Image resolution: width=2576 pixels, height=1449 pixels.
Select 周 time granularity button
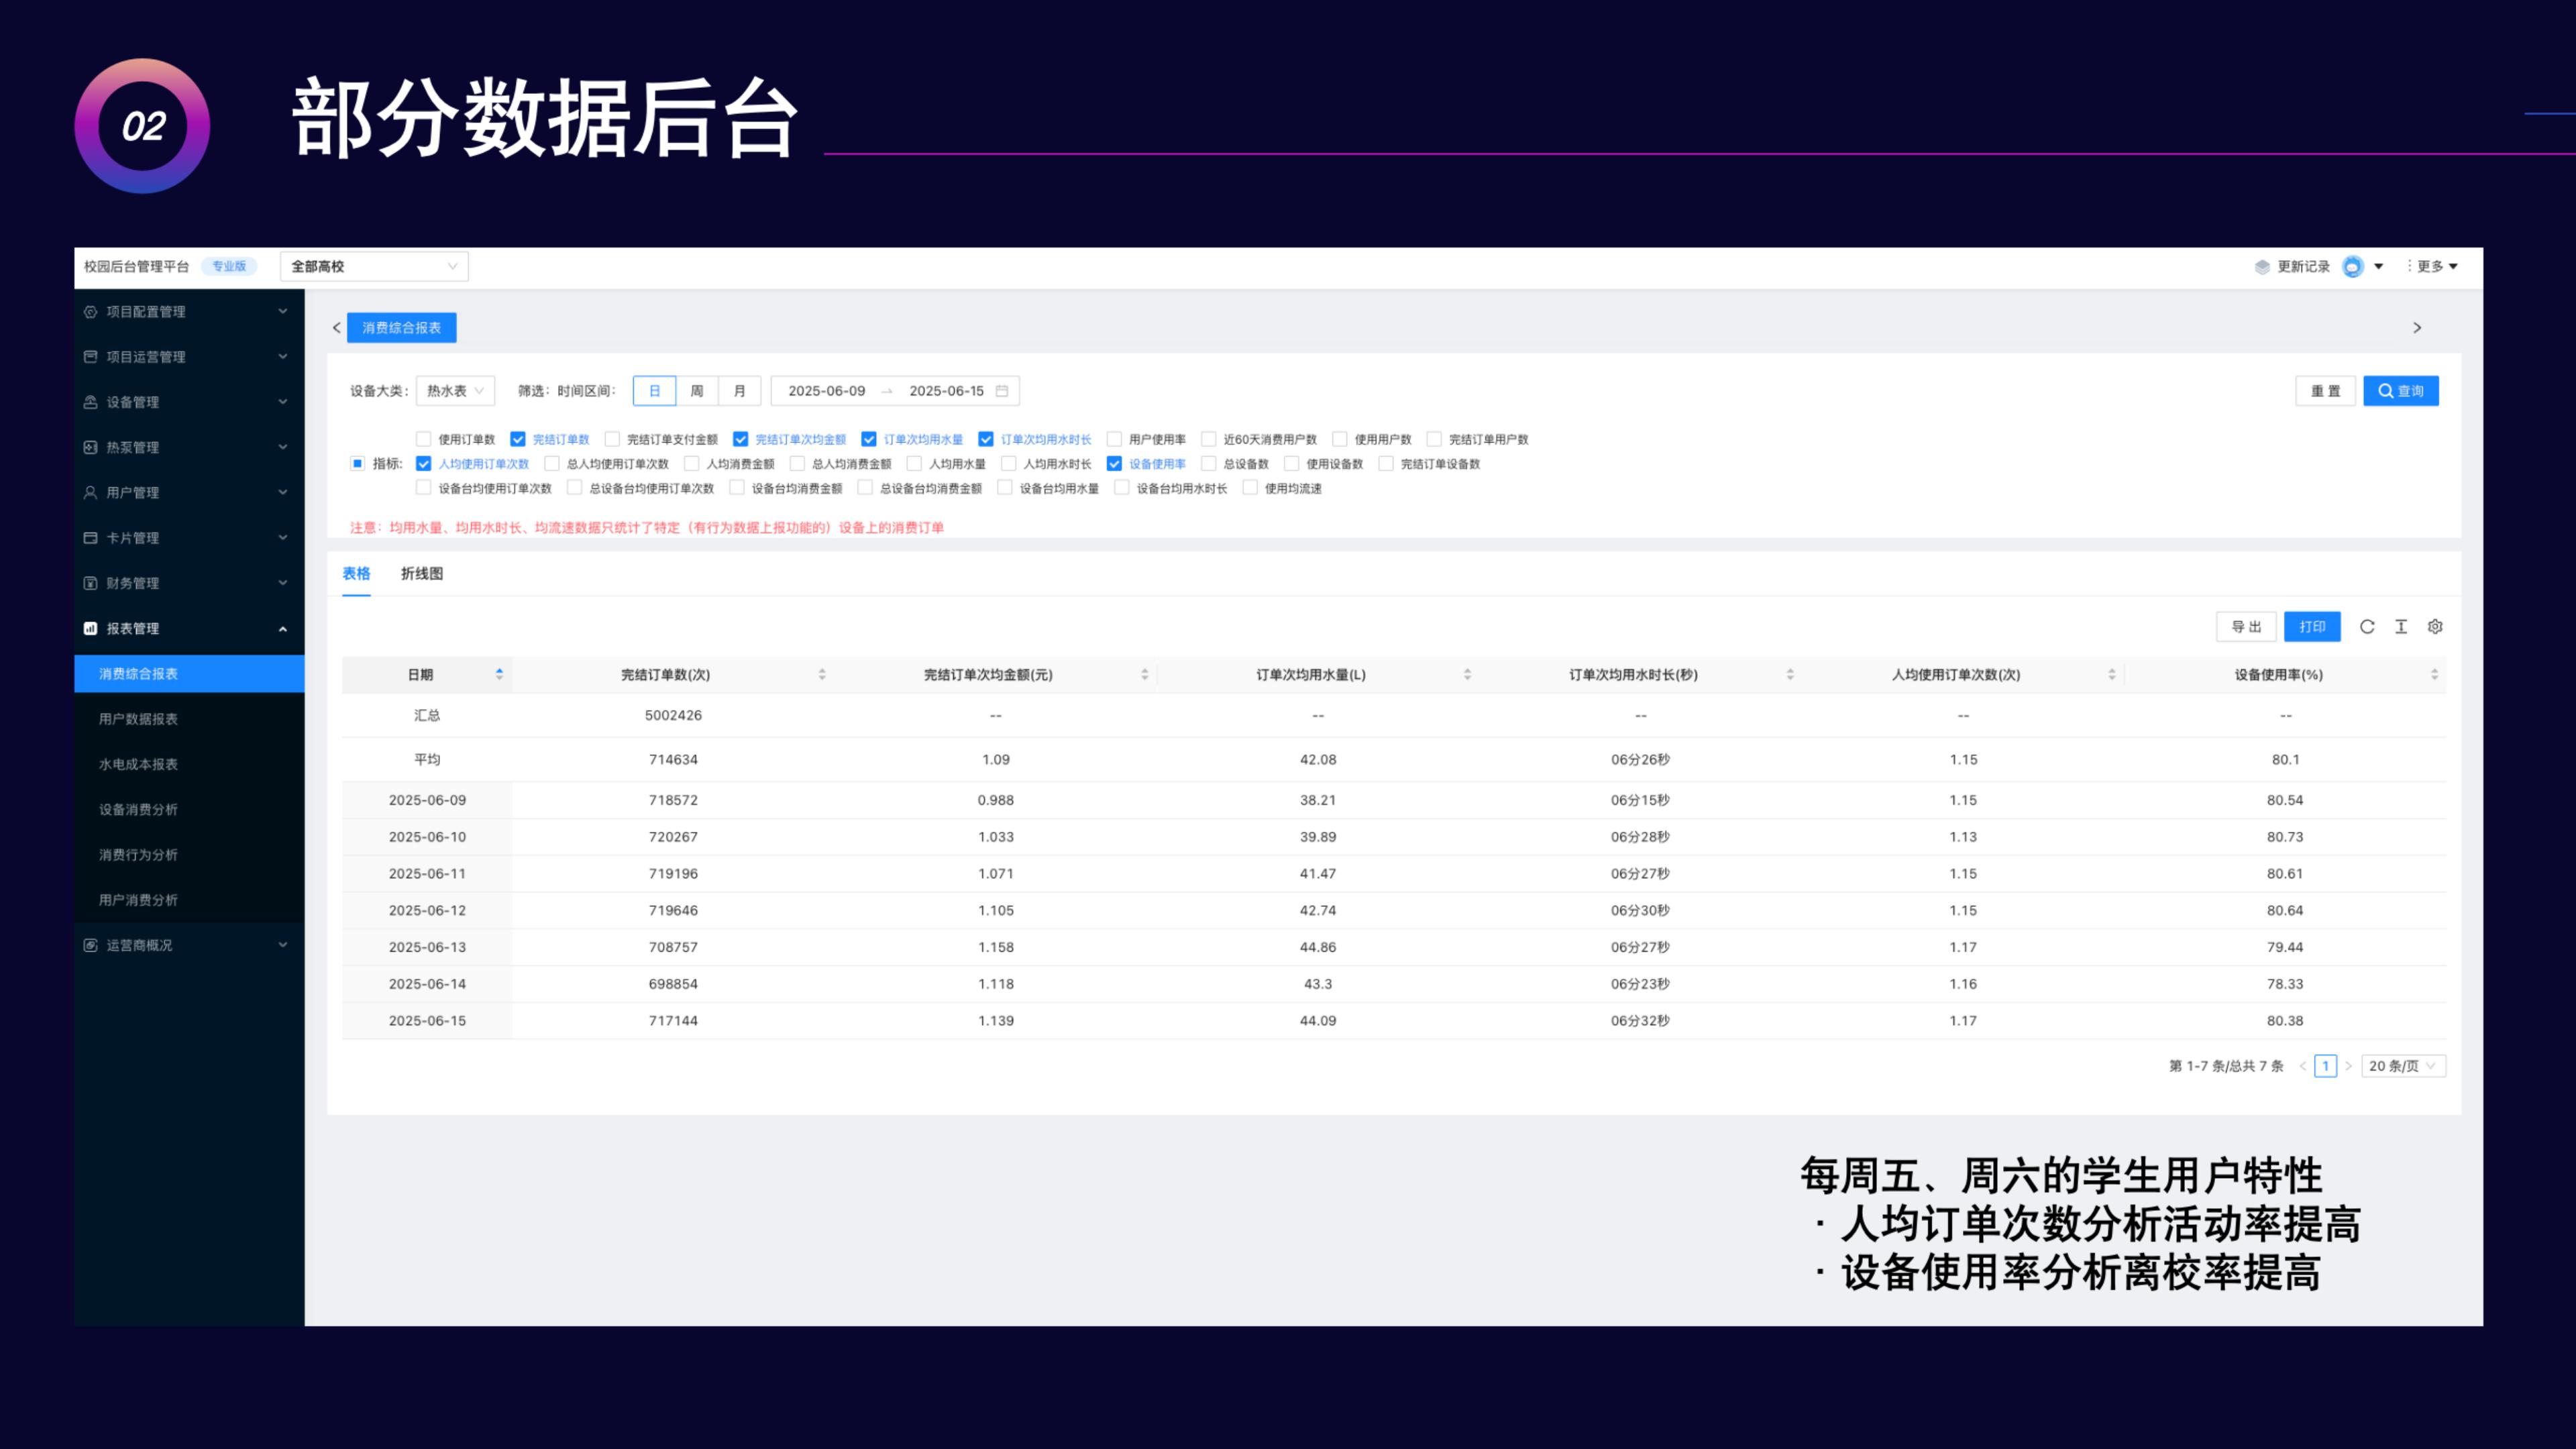pos(697,391)
